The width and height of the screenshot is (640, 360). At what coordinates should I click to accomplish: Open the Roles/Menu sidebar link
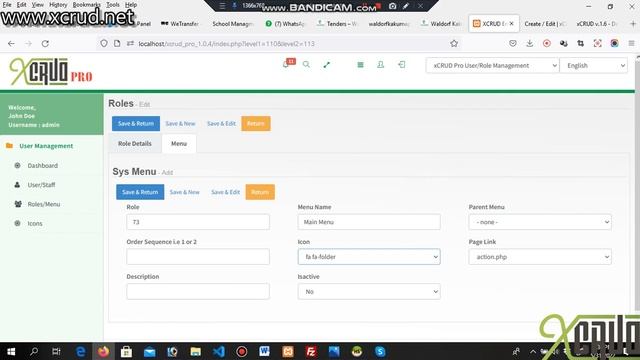(x=44, y=204)
